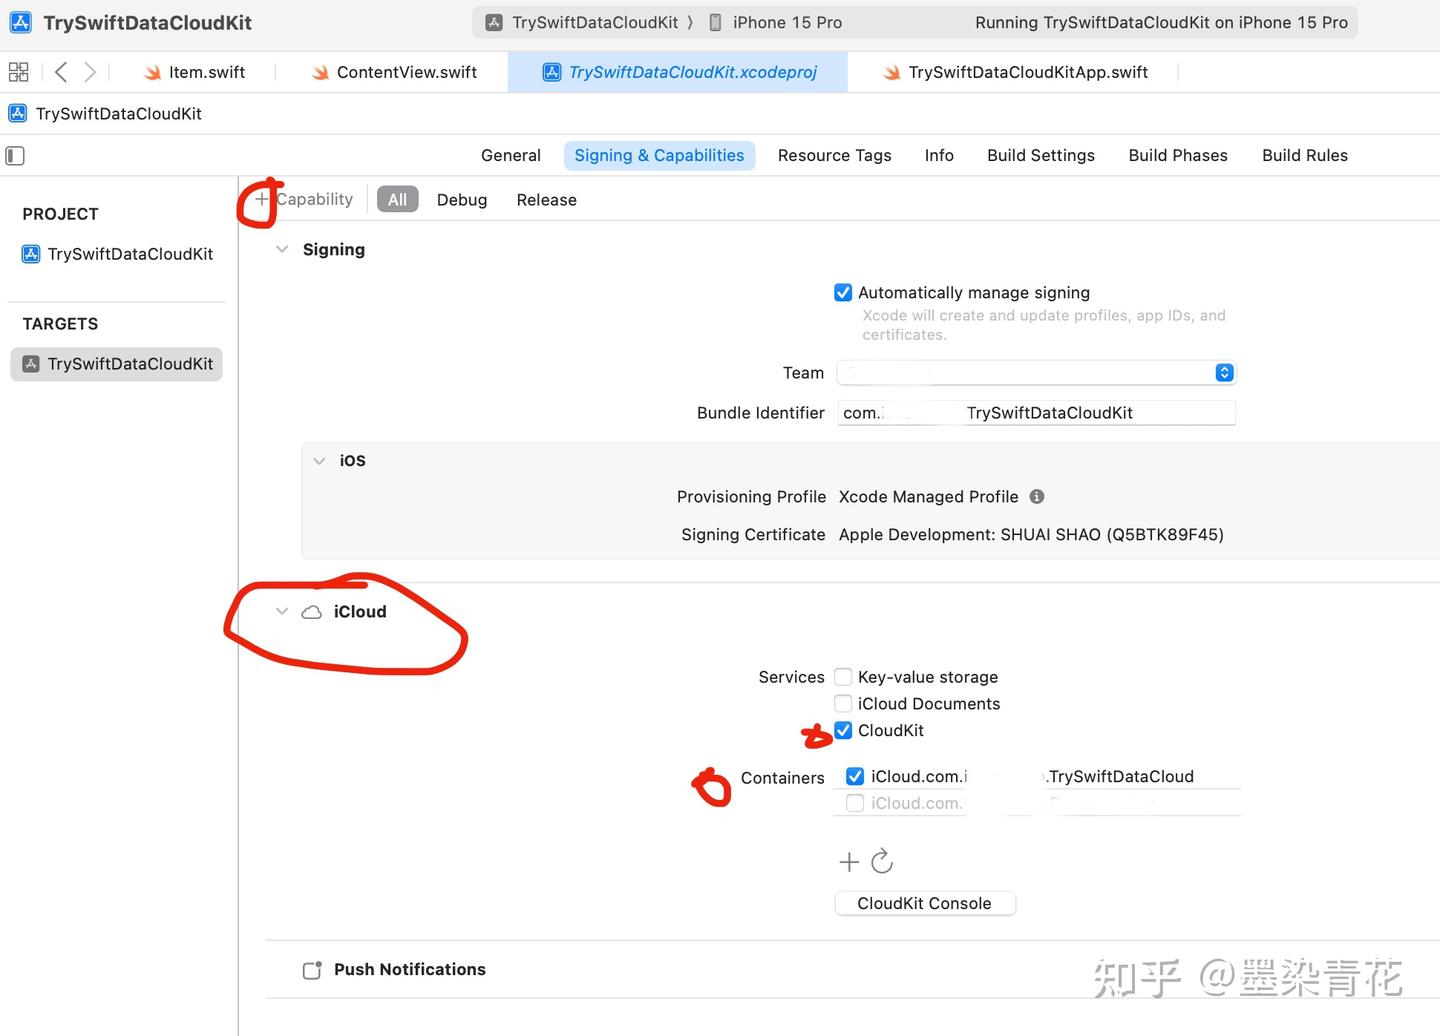Open the CloudKit Console
Image resolution: width=1440 pixels, height=1036 pixels.
tap(924, 903)
